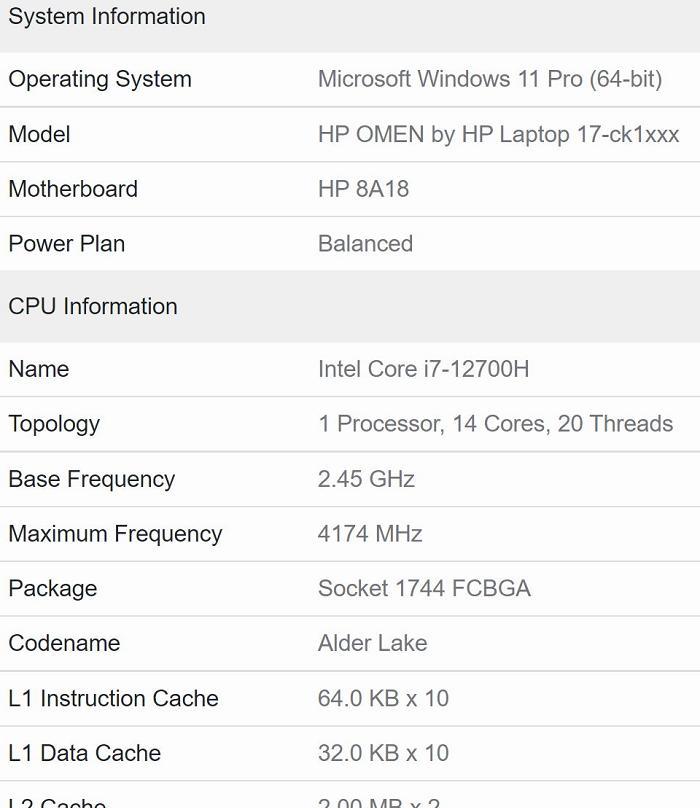The height and width of the screenshot is (808, 700).
Task: Select the Operating System label
Action: 100,79
